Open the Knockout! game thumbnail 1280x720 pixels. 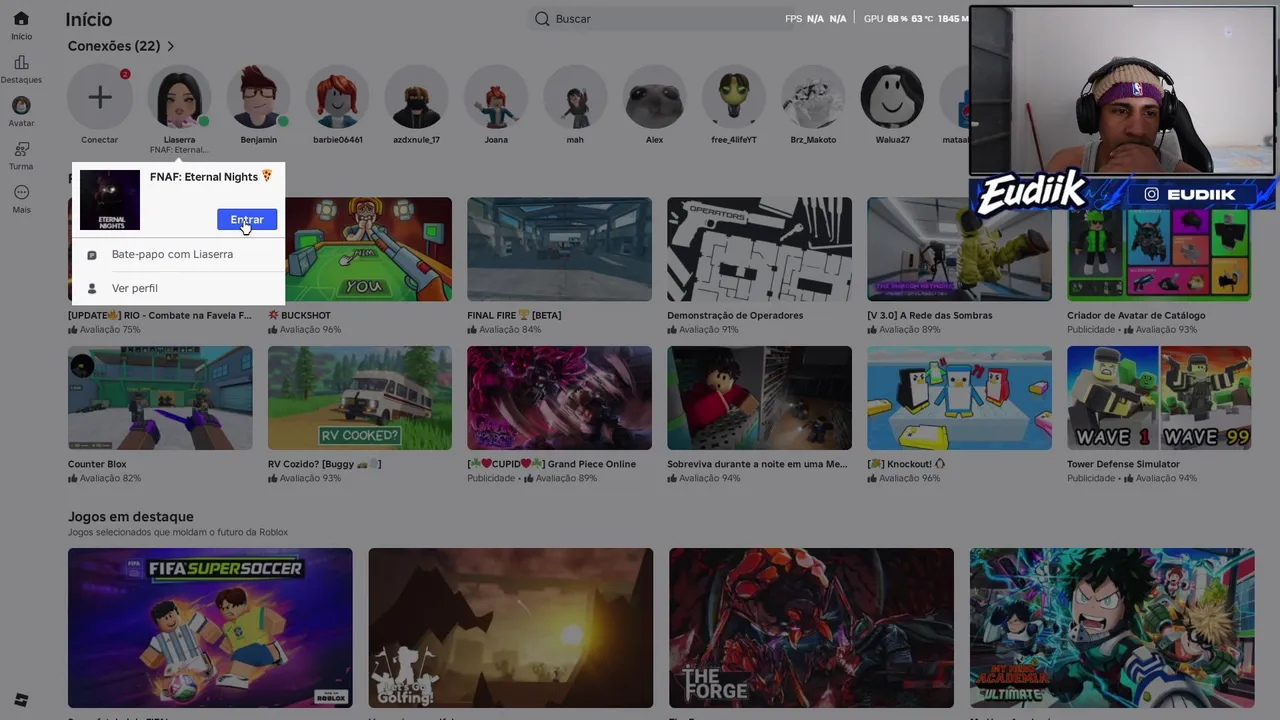pos(959,398)
